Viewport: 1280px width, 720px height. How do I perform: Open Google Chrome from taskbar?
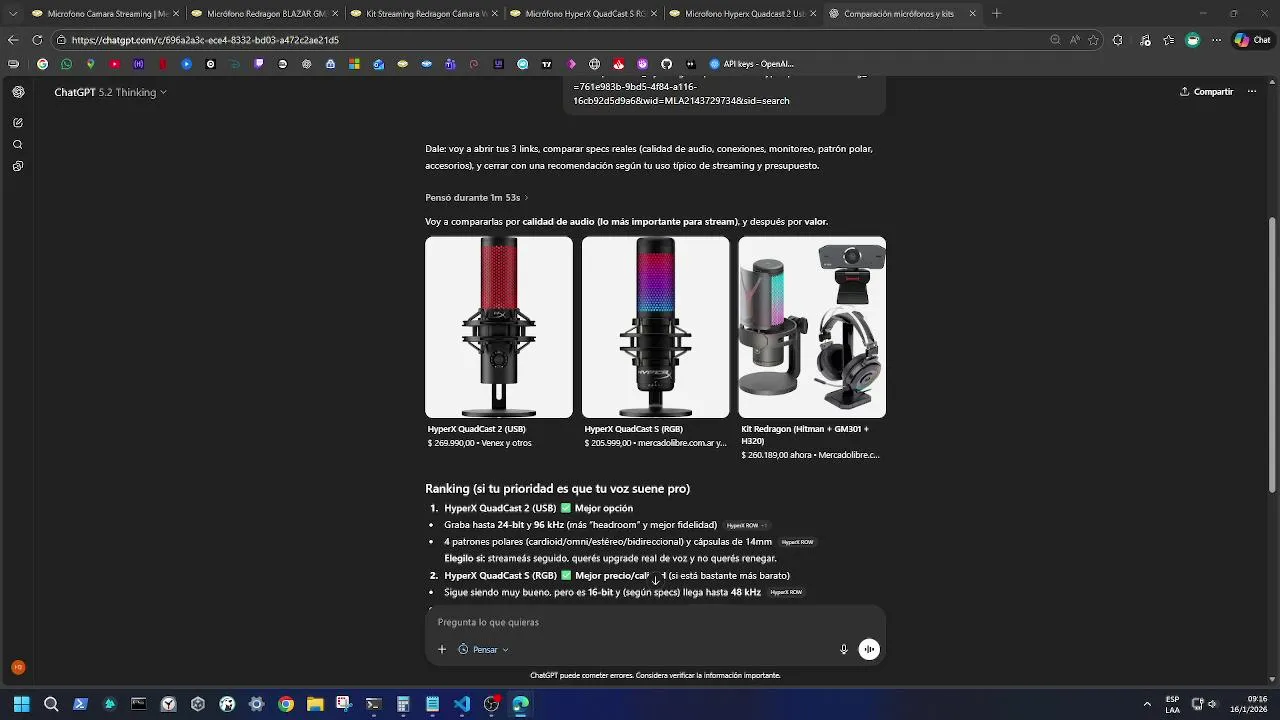pos(286,704)
